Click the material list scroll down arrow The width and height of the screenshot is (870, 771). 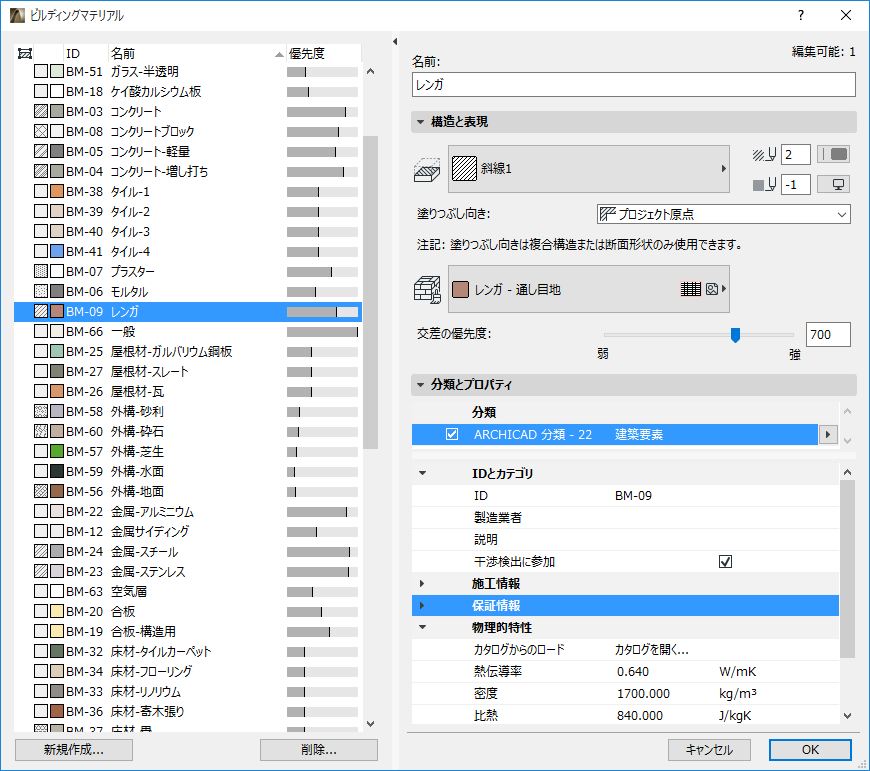pyautogui.click(x=371, y=723)
